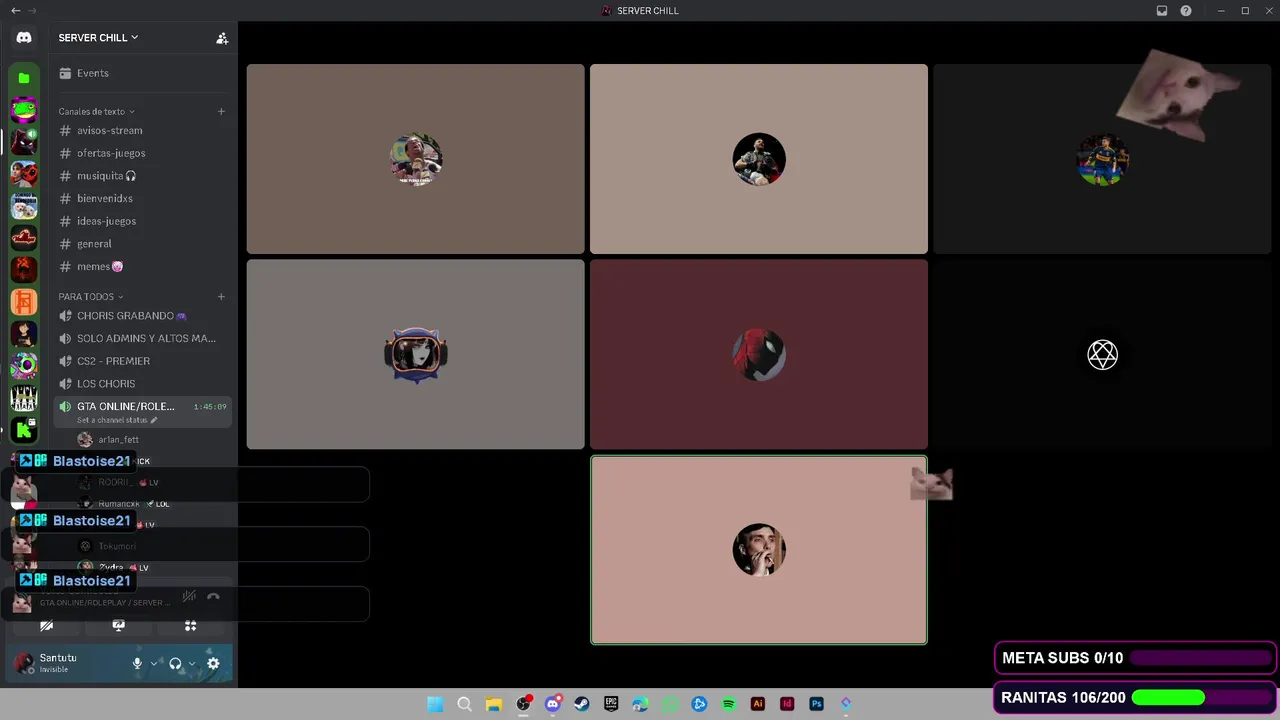Open the Inbox icon in the title bar
This screenshot has height=720, width=1280.
click(1162, 11)
